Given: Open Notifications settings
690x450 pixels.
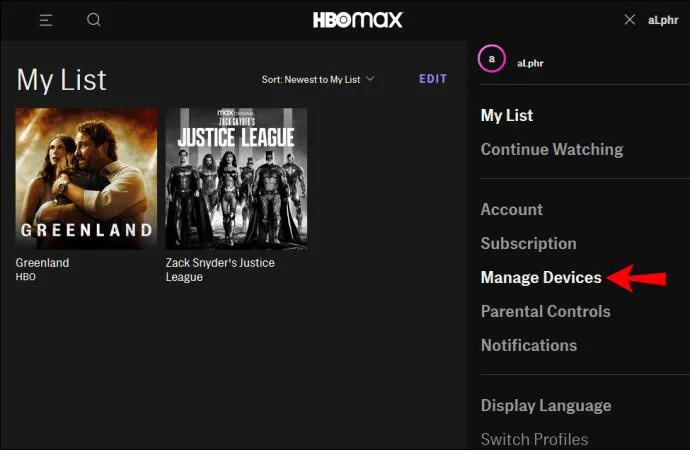Looking at the screenshot, I should point(529,345).
